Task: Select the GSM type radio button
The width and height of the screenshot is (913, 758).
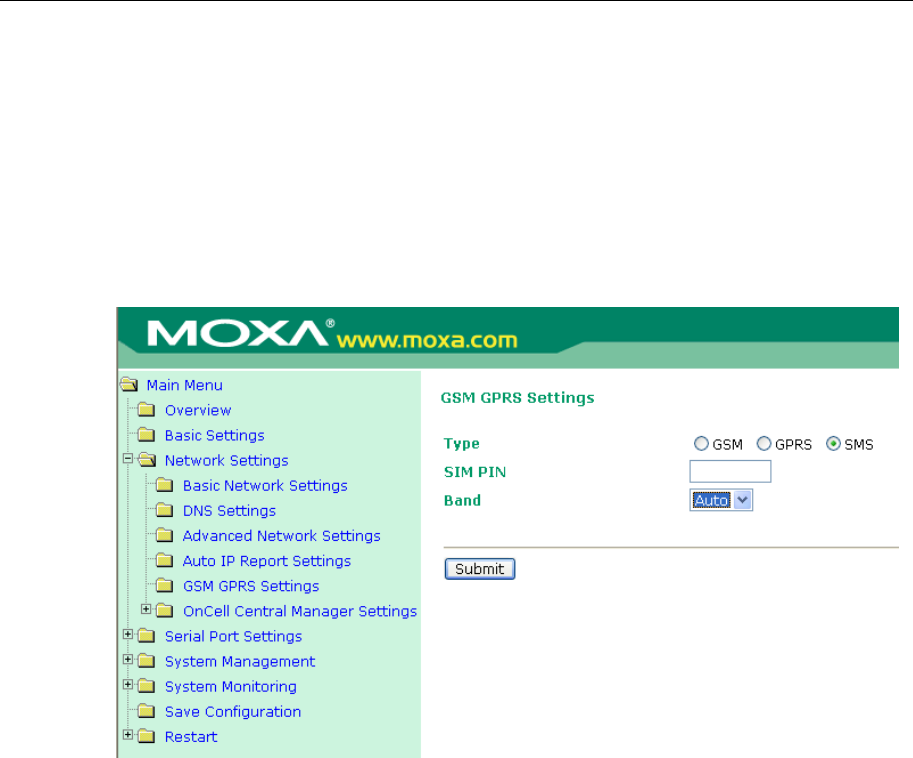Action: tap(701, 444)
